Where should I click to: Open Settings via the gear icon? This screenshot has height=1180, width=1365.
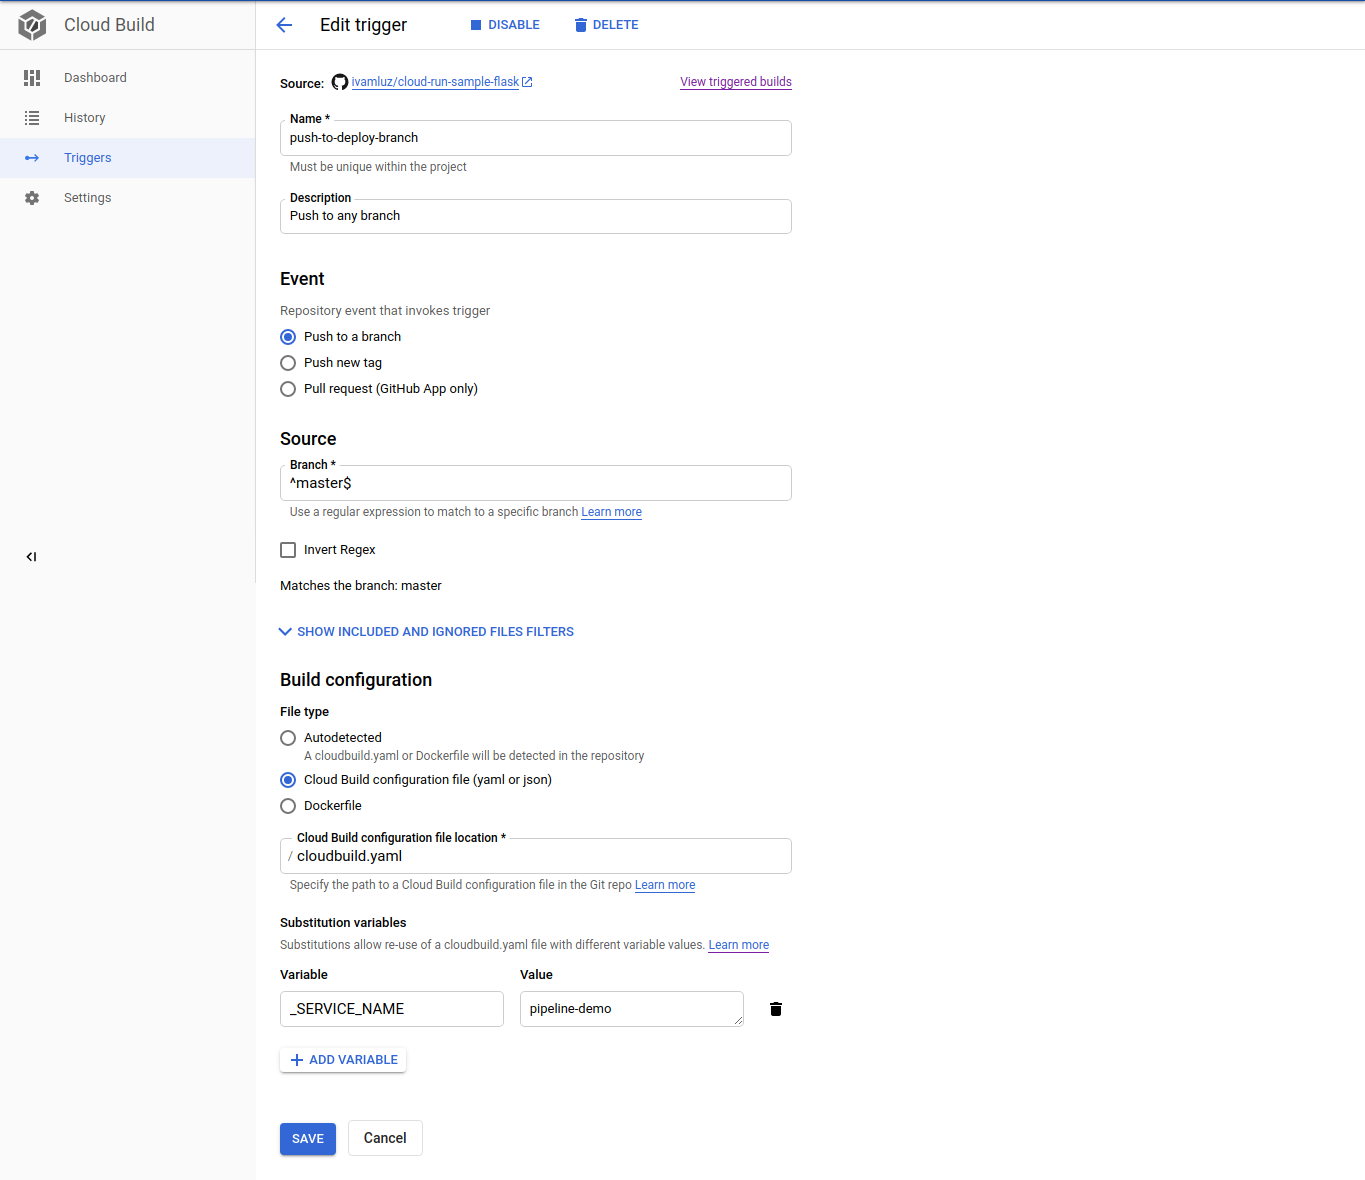point(32,197)
